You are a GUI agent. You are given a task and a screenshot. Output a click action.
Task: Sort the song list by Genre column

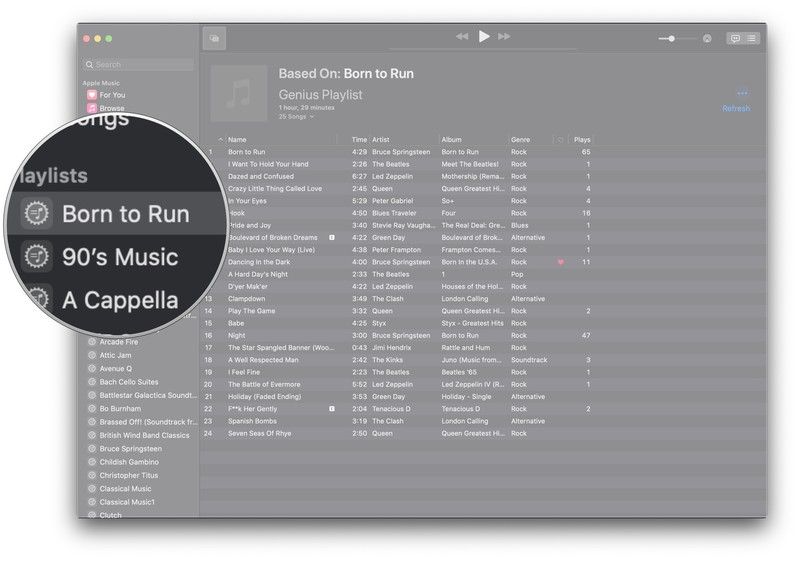click(521, 140)
